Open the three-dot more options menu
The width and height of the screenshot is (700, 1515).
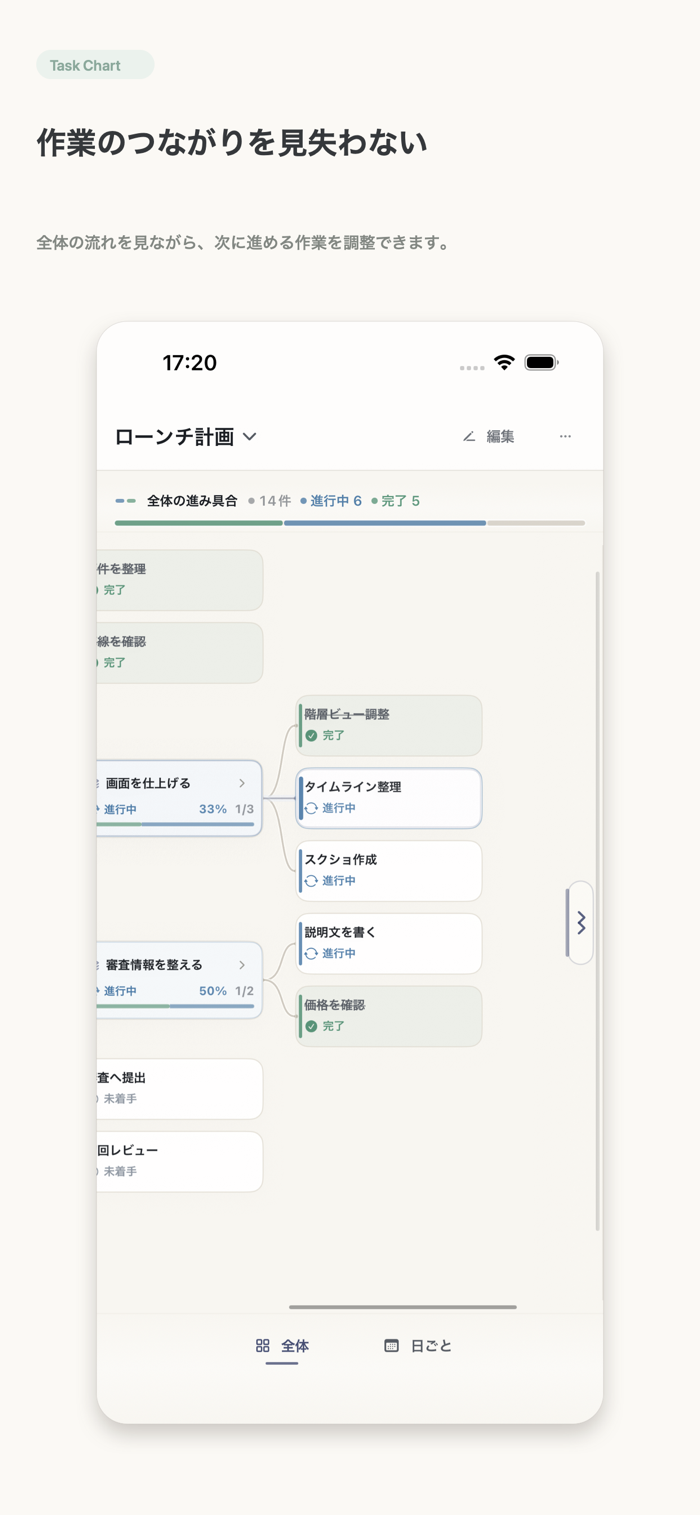(x=565, y=436)
